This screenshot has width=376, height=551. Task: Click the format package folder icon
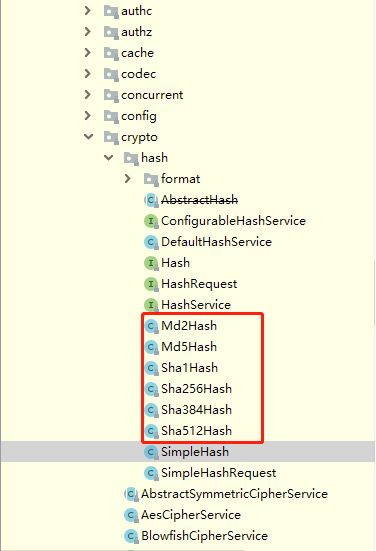tap(151, 180)
